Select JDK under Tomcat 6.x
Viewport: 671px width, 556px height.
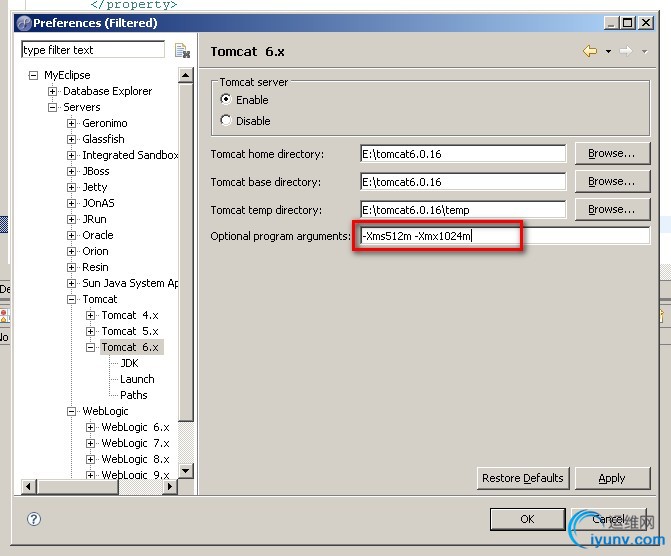[x=129, y=363]
